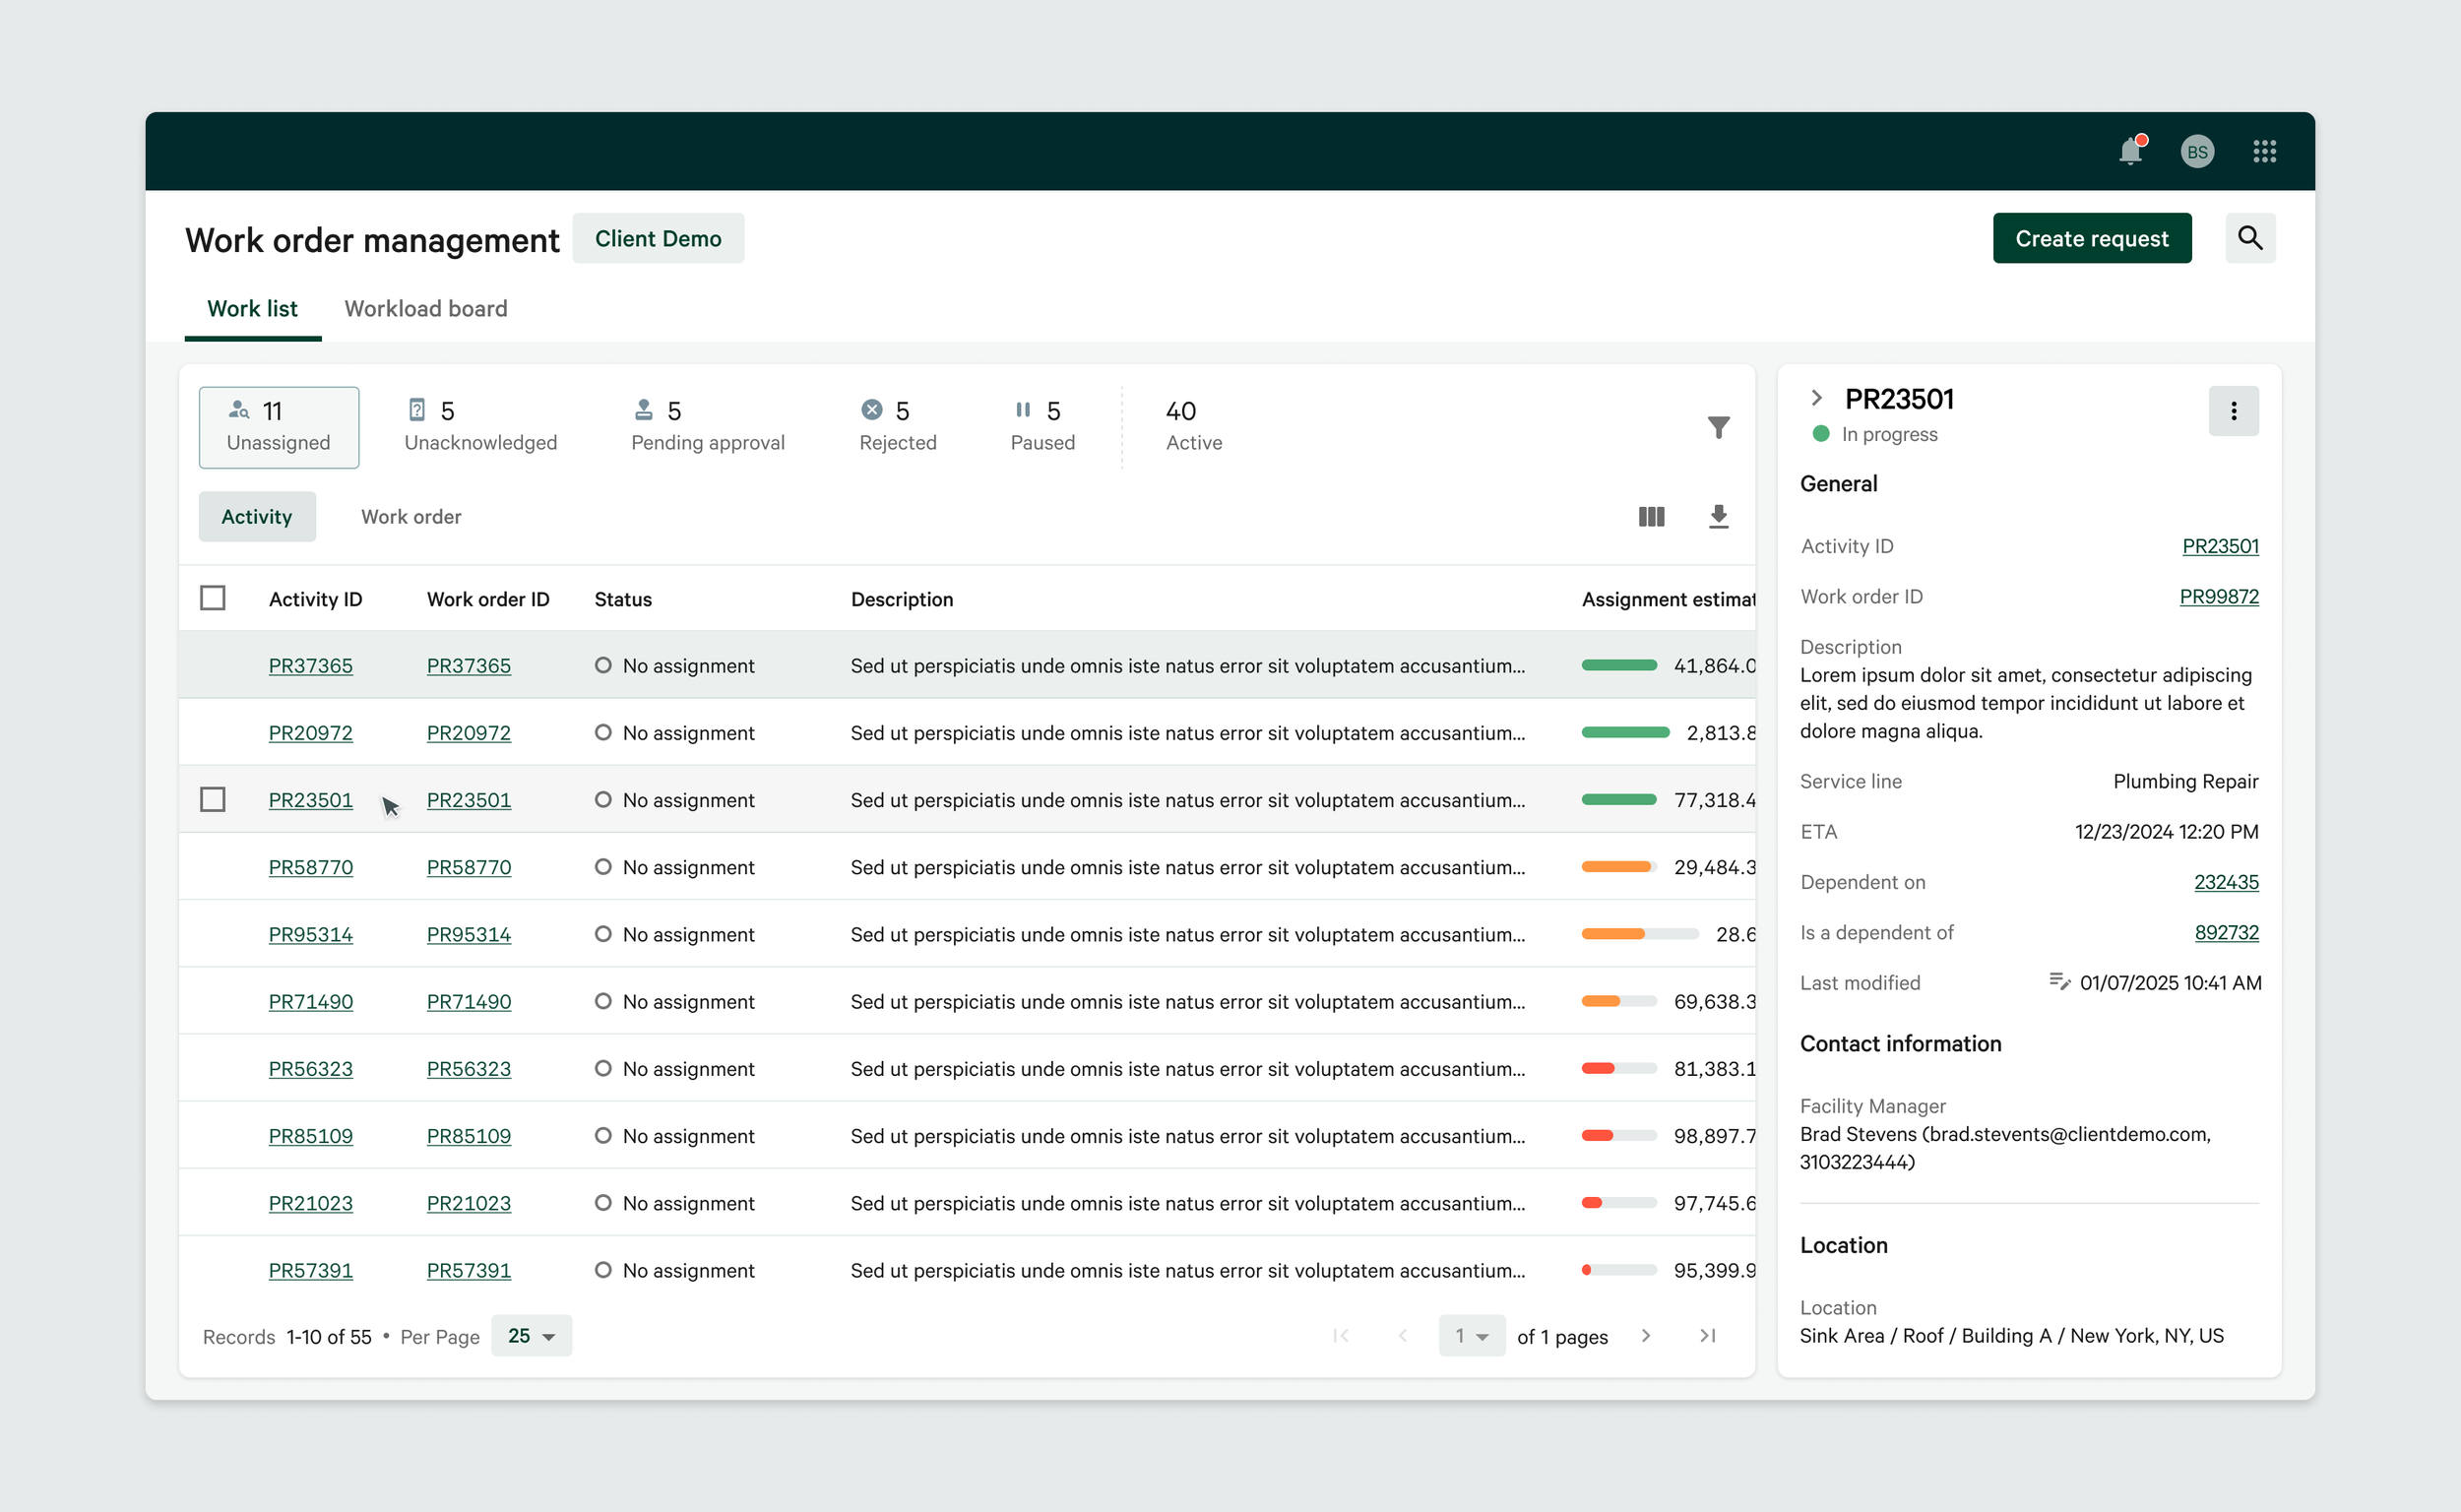The height and width of the screenshot is (1512, 2461).
Task: Open the Per Page 25 dropdown
Action: 531,1336
